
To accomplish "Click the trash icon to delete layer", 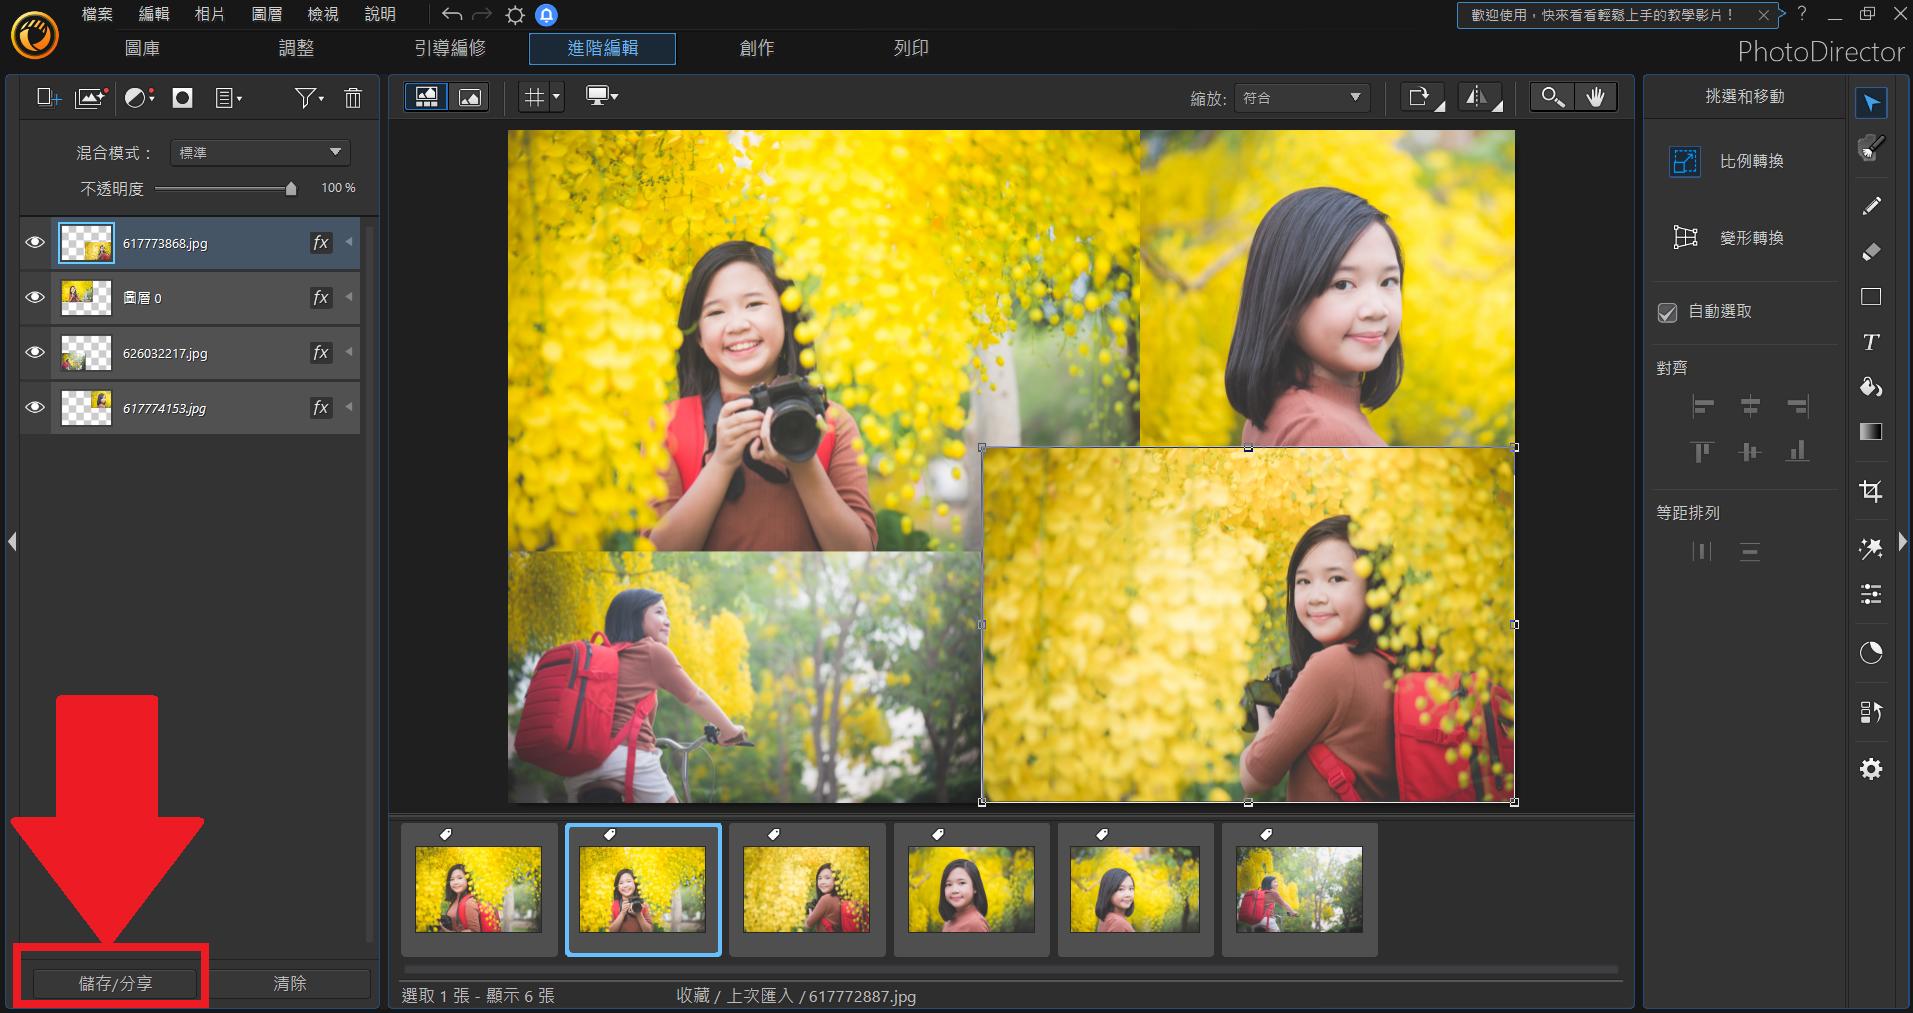I will pos(353,98).
